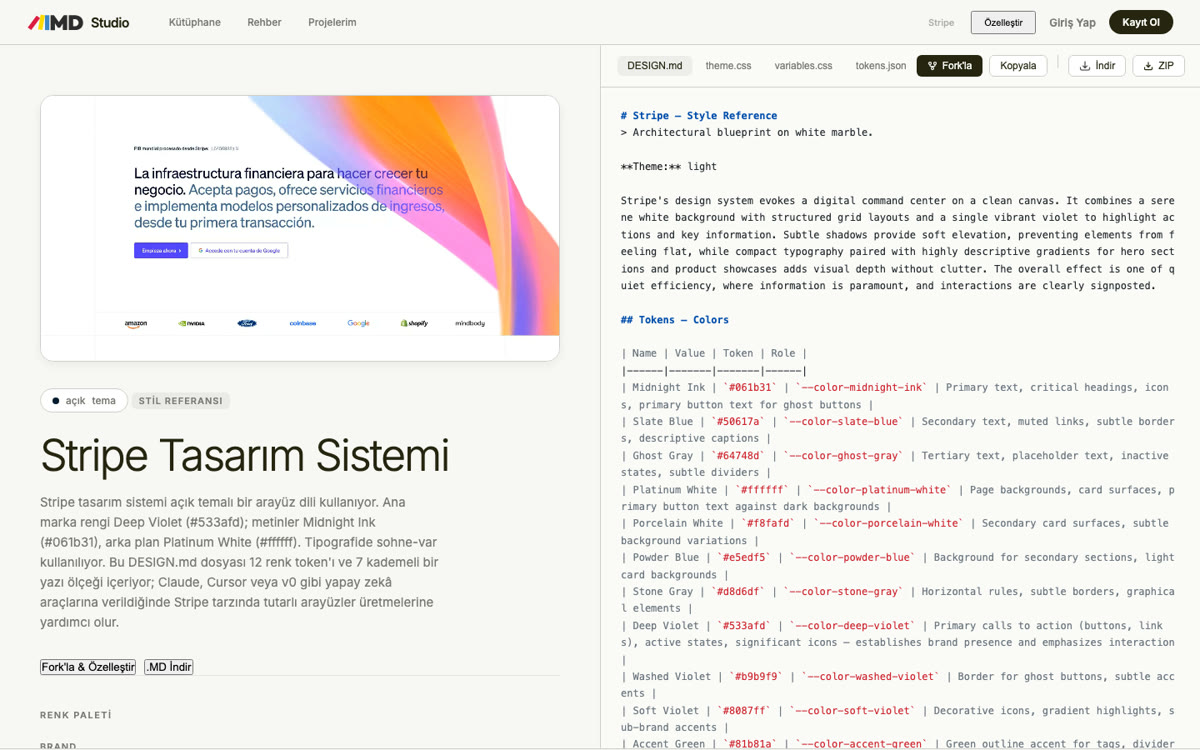Click the '**Theme:** light' line
Image resolution: width=1200 pixels, height=750 pixels.
pos(669,167)
